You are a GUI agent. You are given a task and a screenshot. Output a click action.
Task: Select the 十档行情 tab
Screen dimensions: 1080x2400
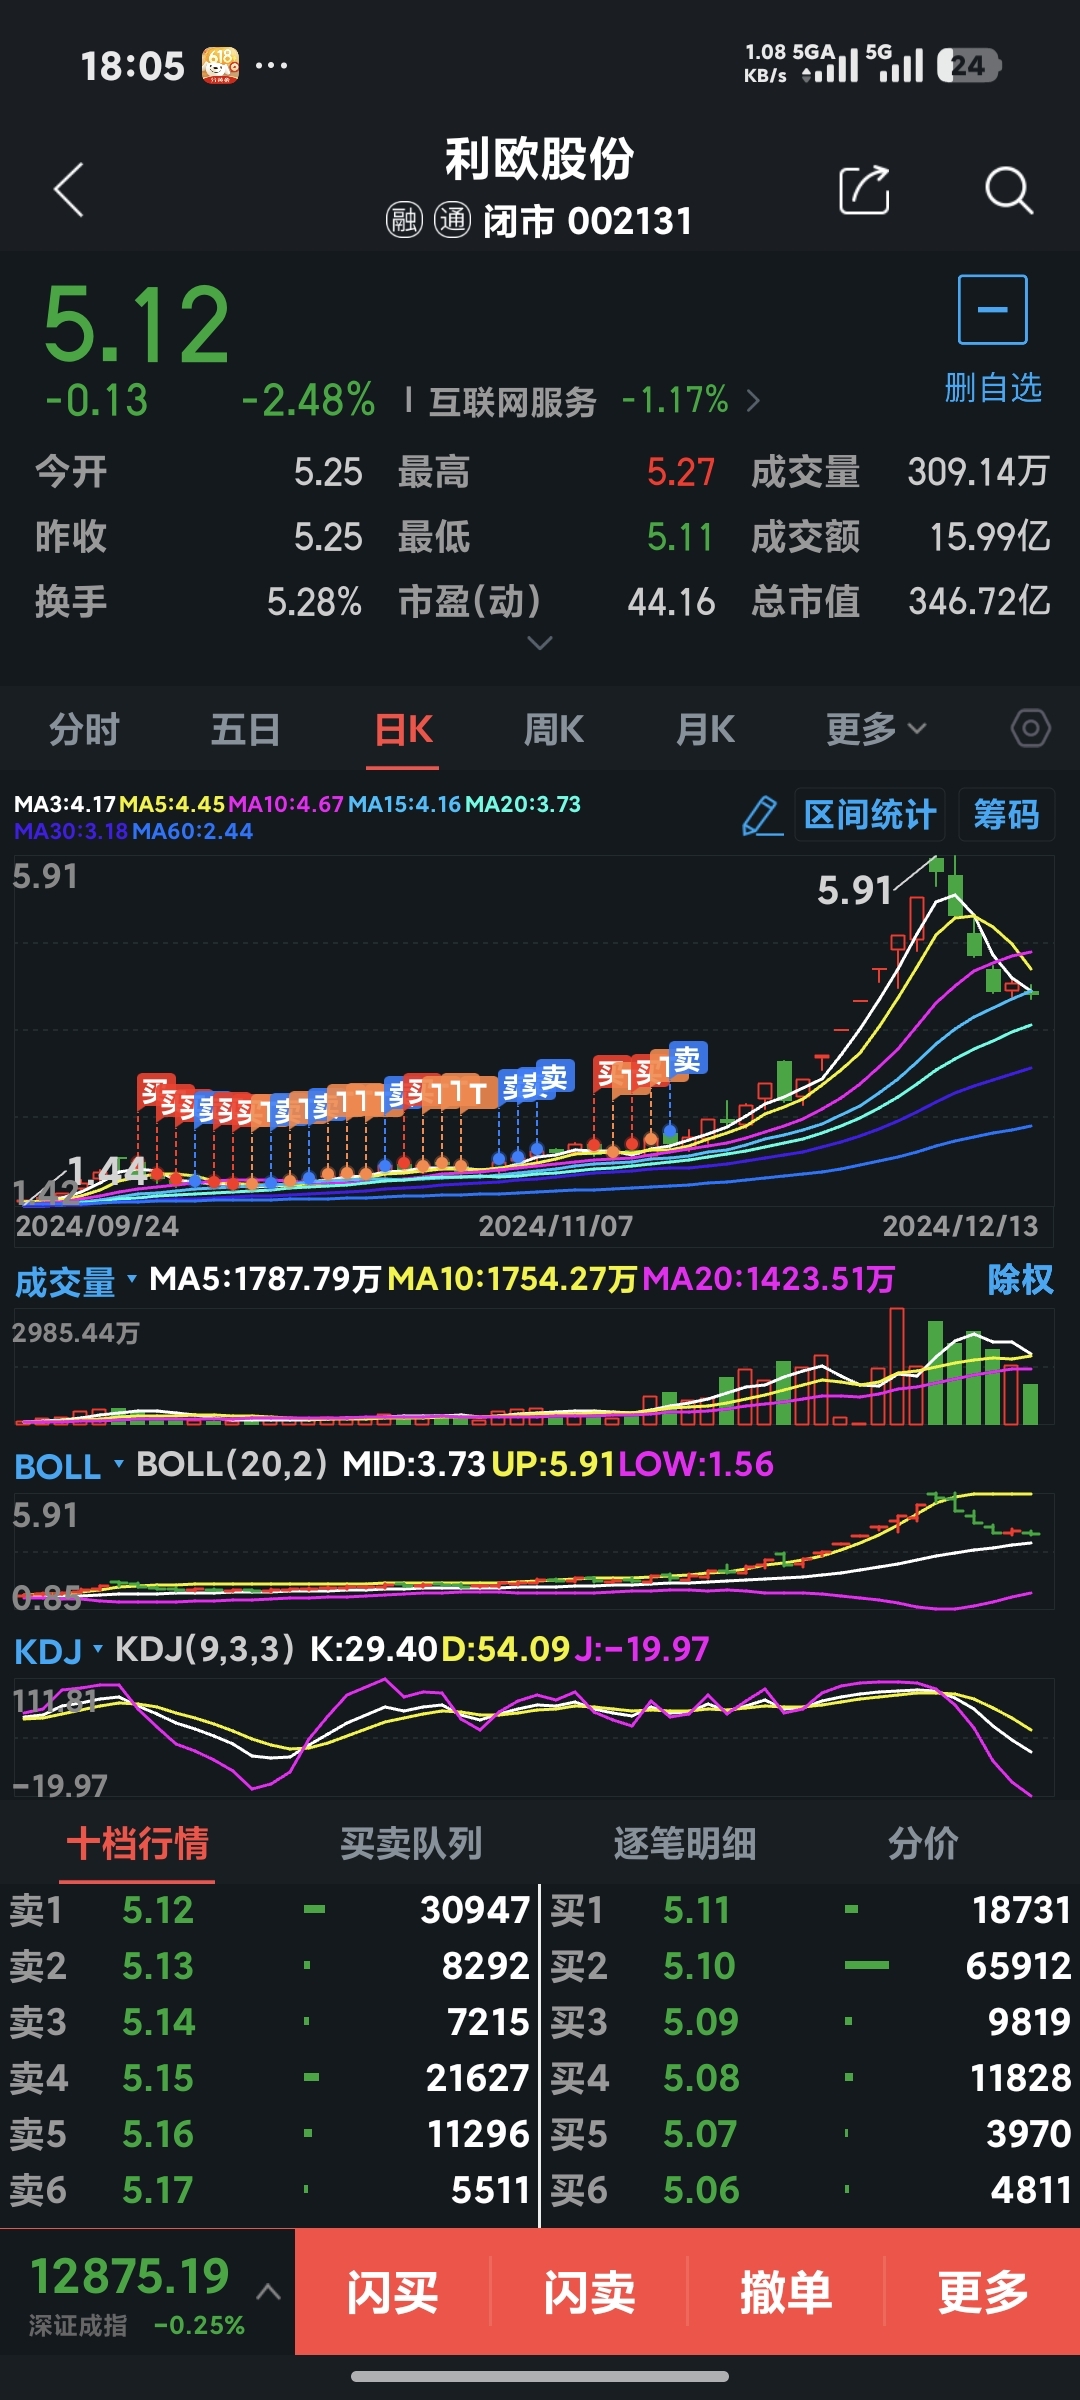click(138, 1843)
